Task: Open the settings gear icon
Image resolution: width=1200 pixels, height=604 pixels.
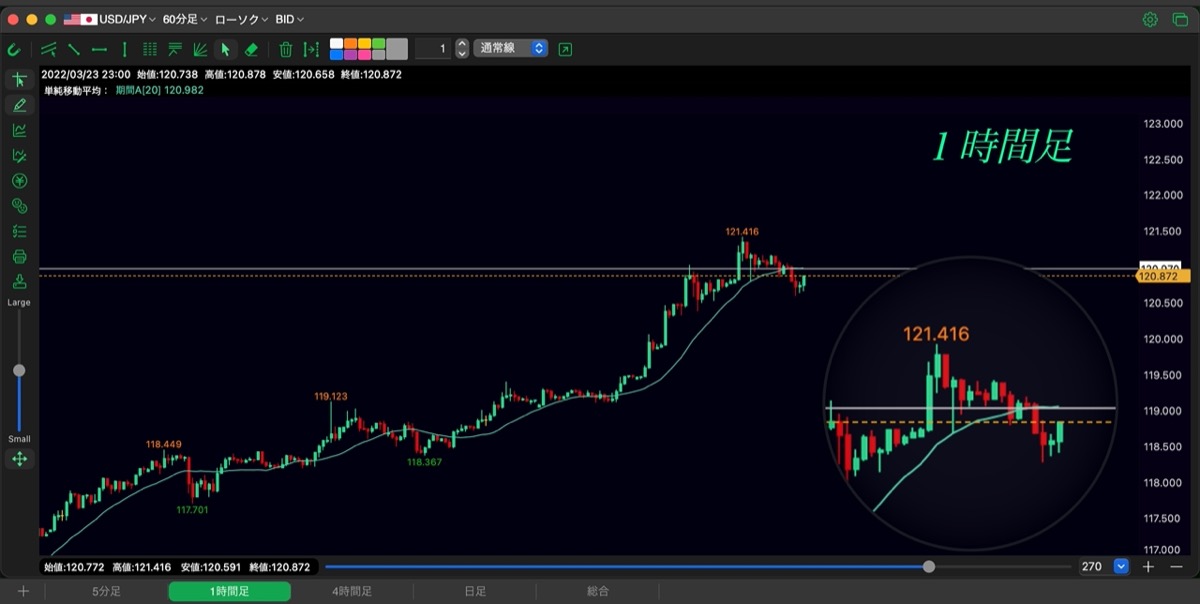Action: pyautogui.click(x=1151, y=19)
